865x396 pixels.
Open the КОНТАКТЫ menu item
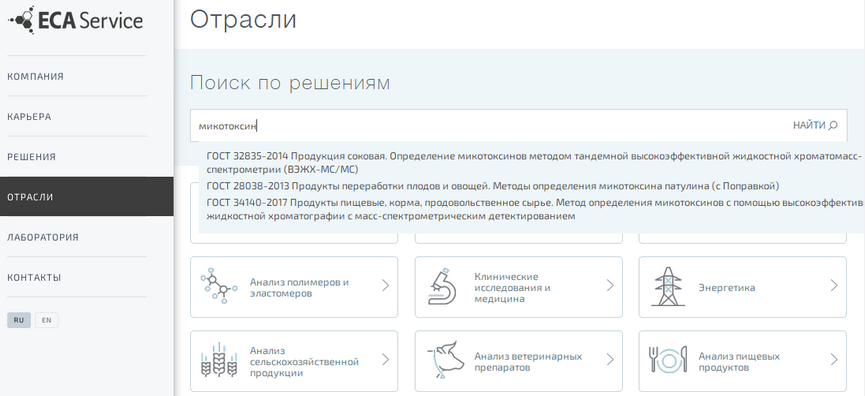[x=34, y=277]
